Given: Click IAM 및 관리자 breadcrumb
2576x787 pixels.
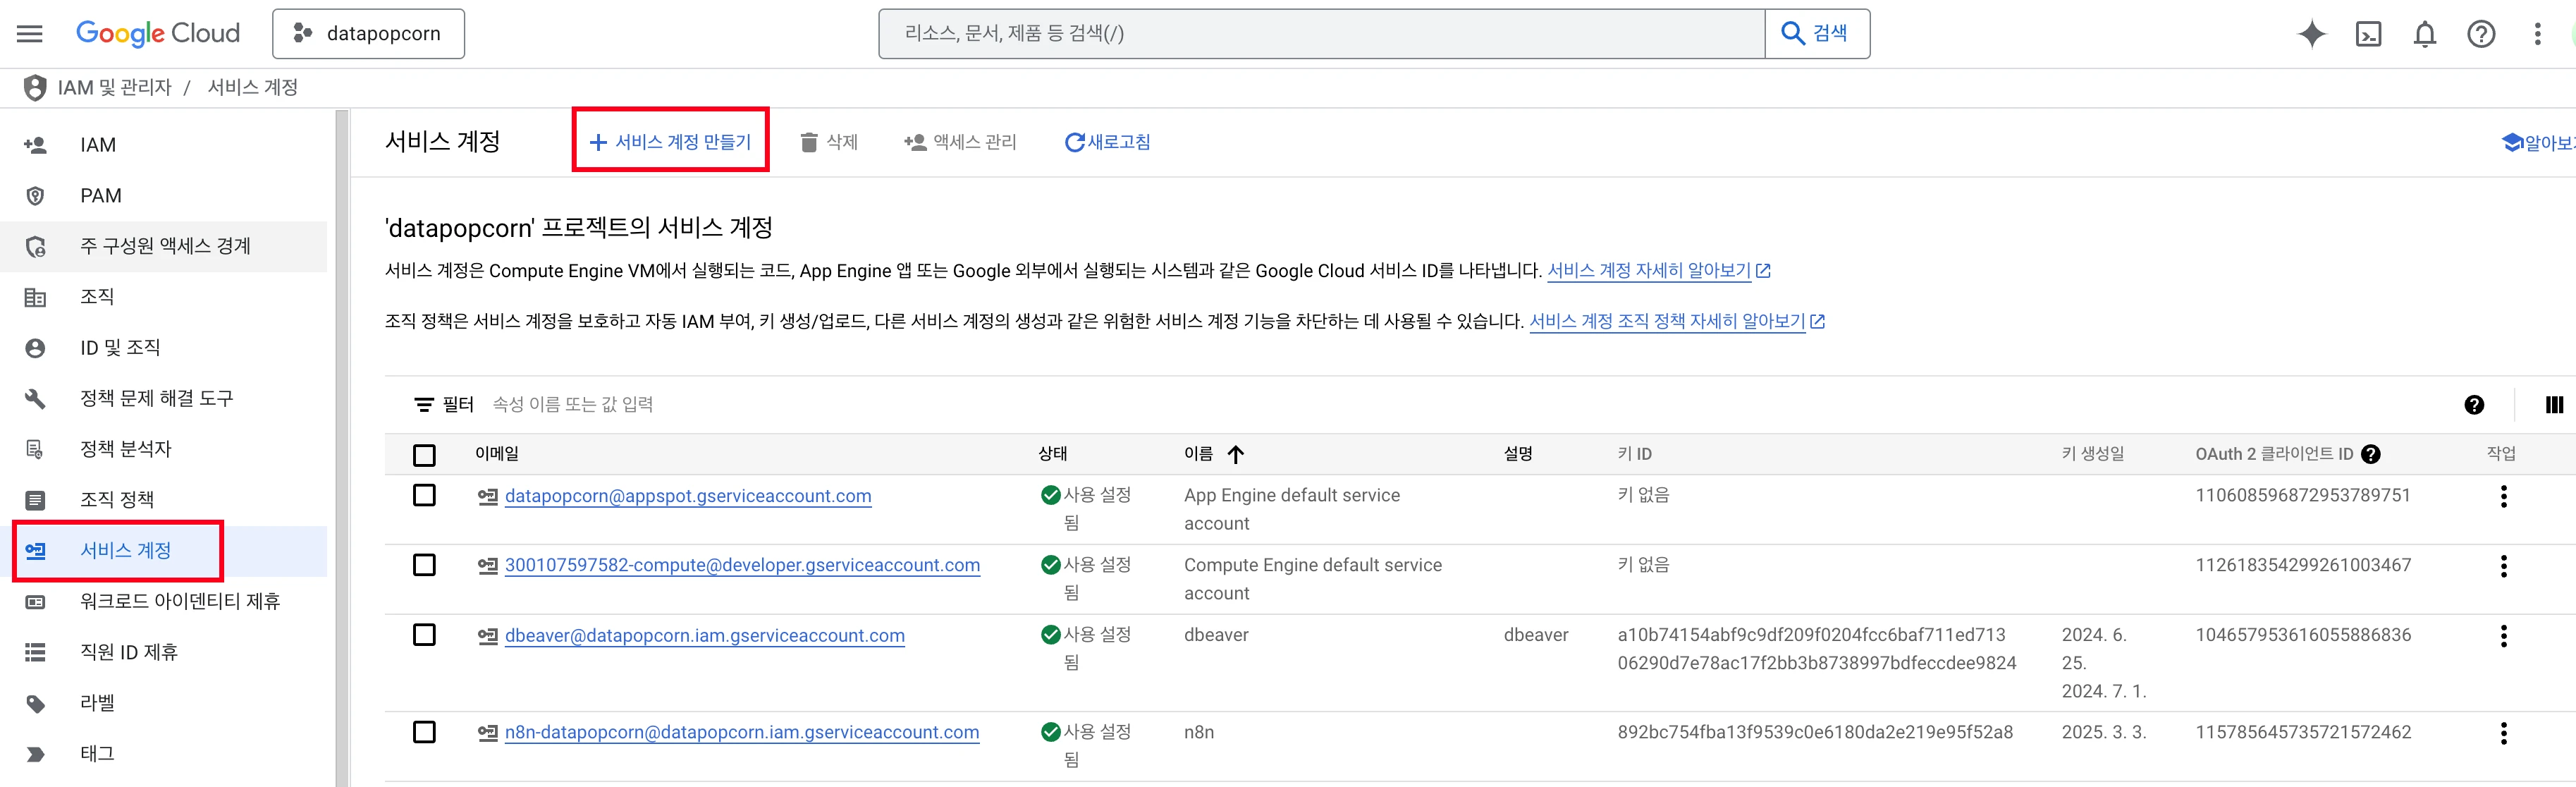Looking at the screenshot, I should (x=114, y=87).
